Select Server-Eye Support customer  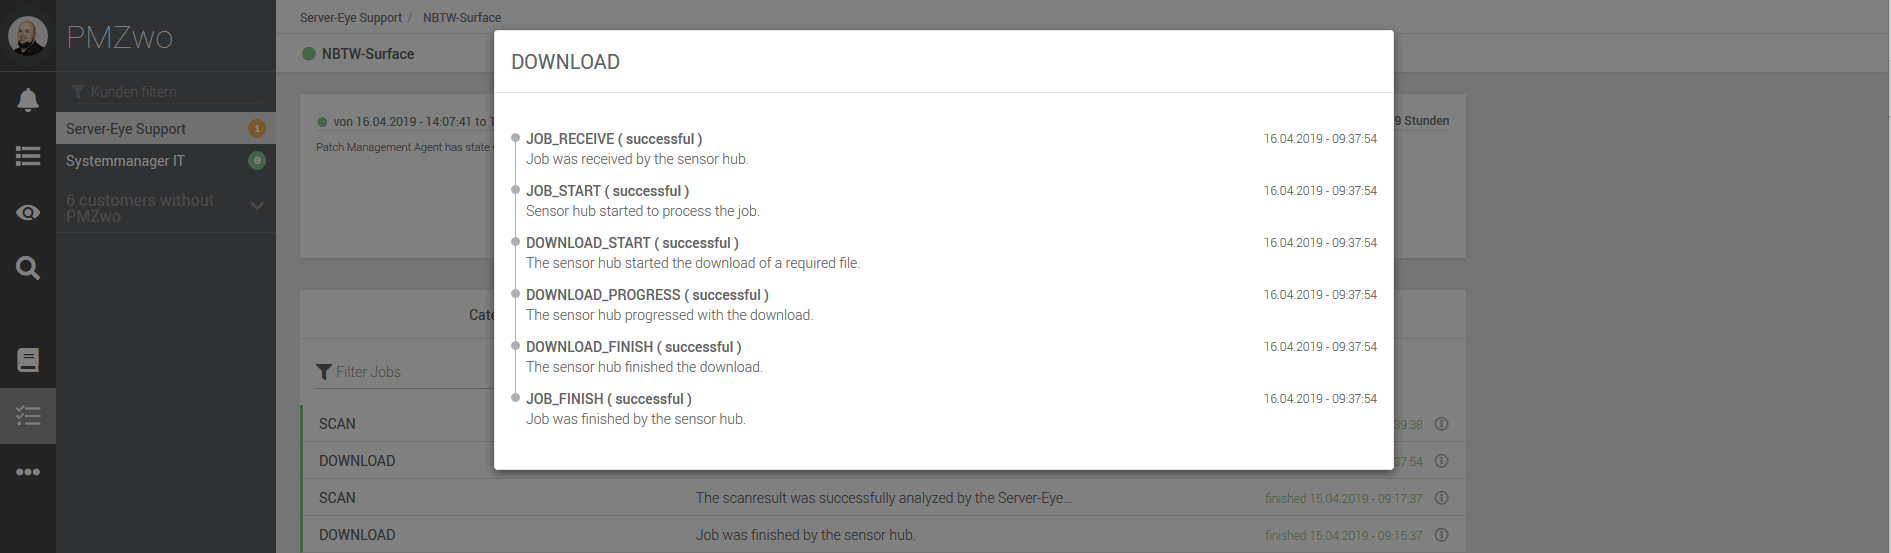click(126, 129)
